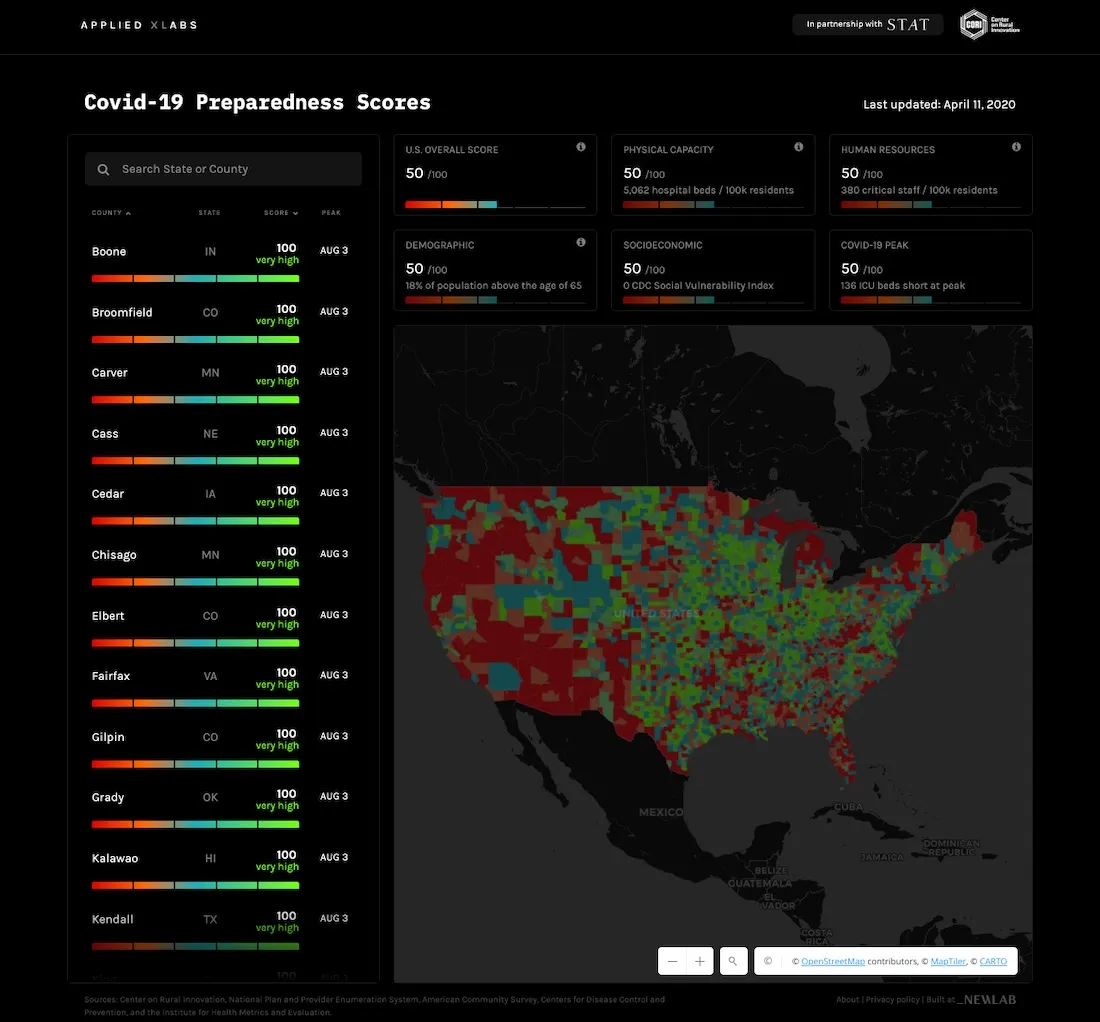This screenshot has width=1100, height=1022.
Task: Click the Applied XLabs logo
Action: [x=138, y=24]
